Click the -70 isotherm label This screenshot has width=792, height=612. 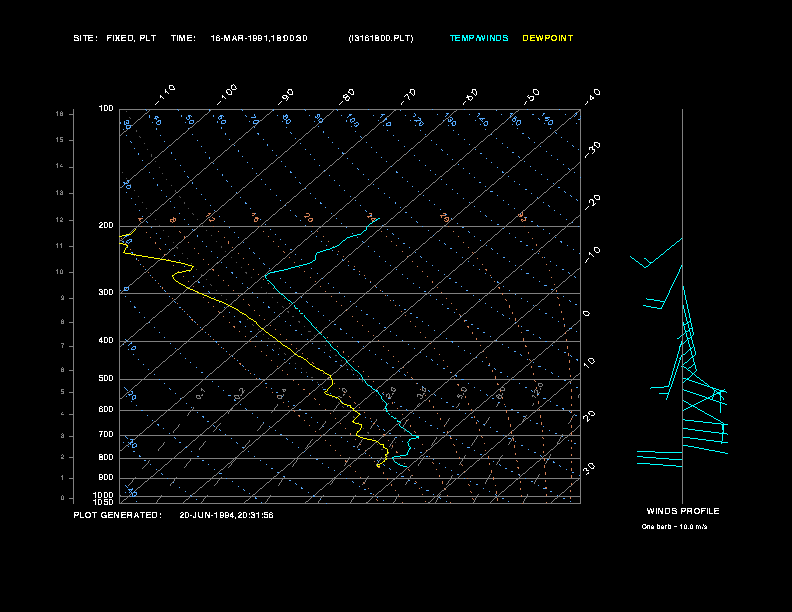[x=409, y=96]
